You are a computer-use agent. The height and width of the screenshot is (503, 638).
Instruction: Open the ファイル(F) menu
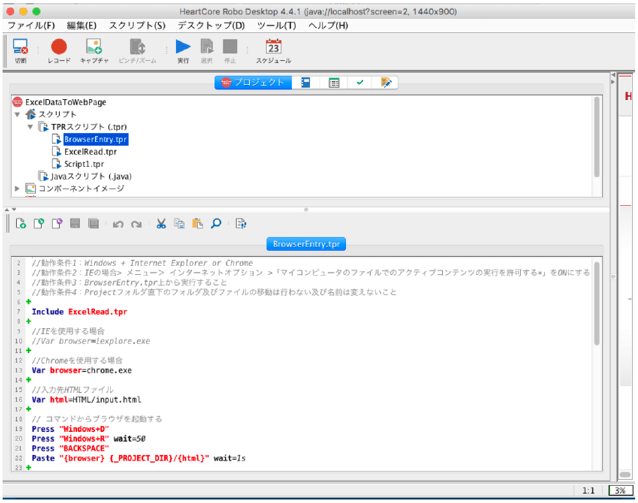tap(31, 26)
